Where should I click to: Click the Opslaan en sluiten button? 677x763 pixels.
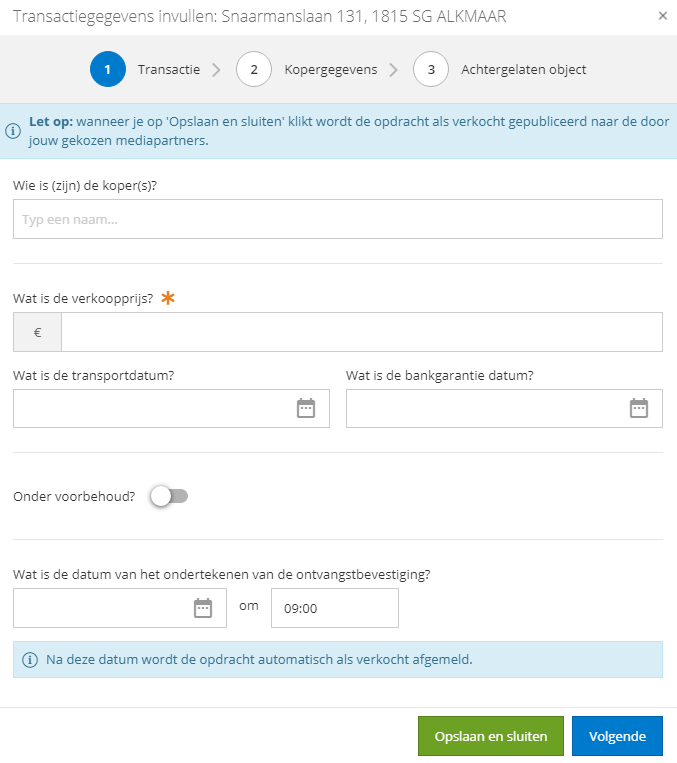[491, 736]
